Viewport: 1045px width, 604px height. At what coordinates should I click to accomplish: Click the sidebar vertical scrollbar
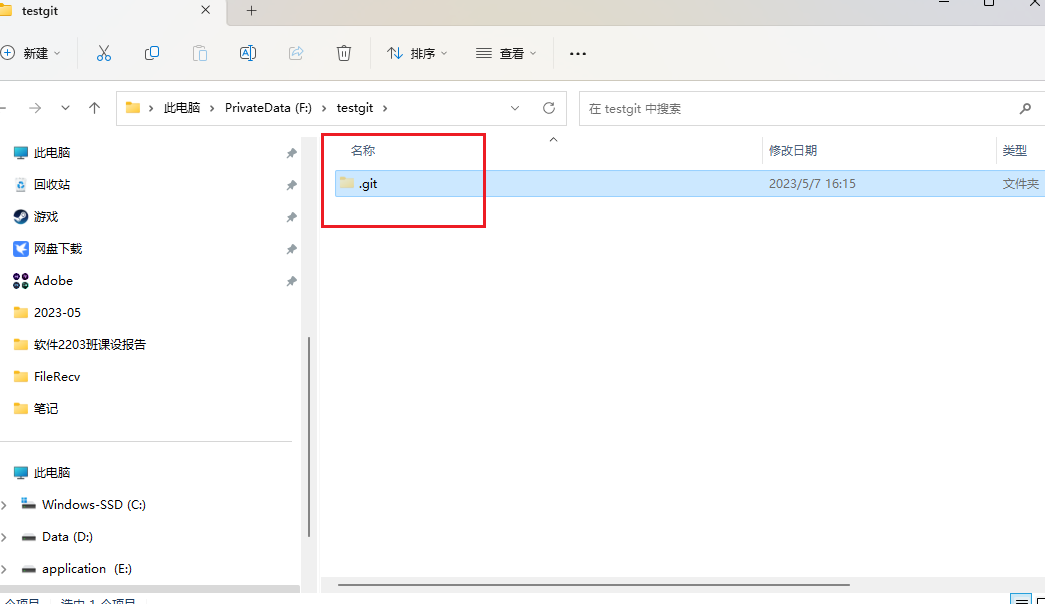pyautogui.click(x=309, y=437)
